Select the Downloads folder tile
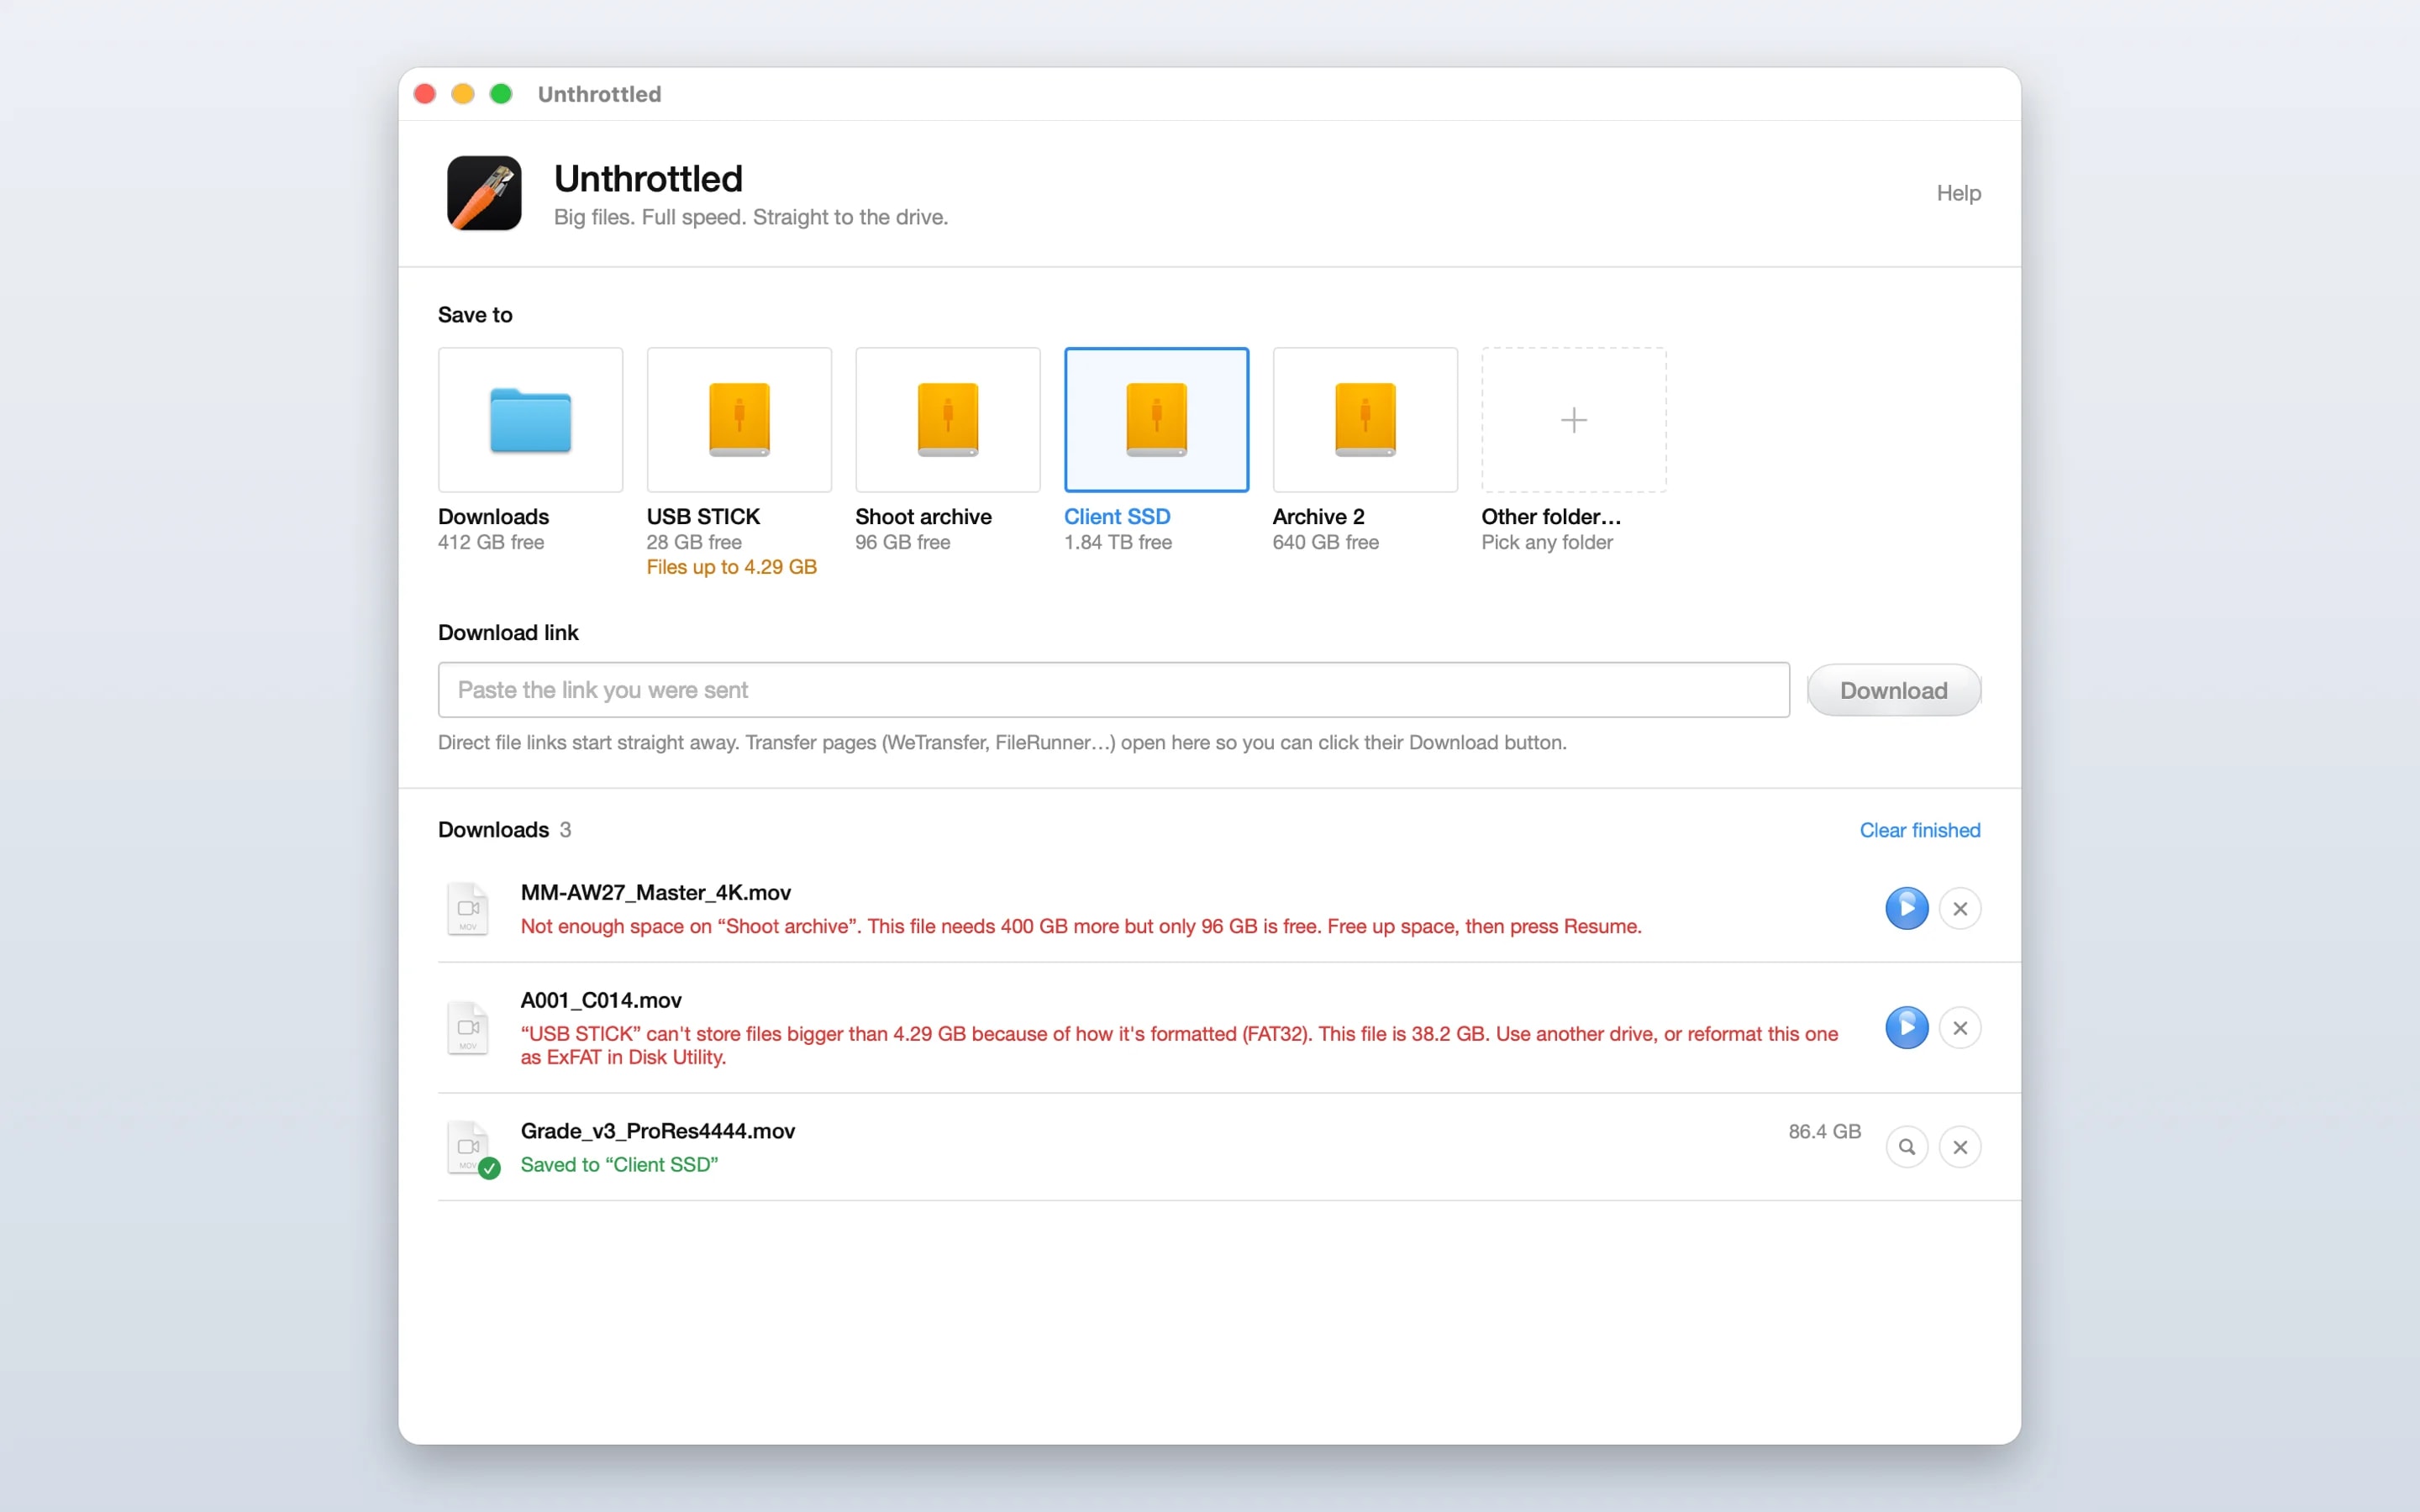This screenshot has width=2420, height=1512. point(530,419)
